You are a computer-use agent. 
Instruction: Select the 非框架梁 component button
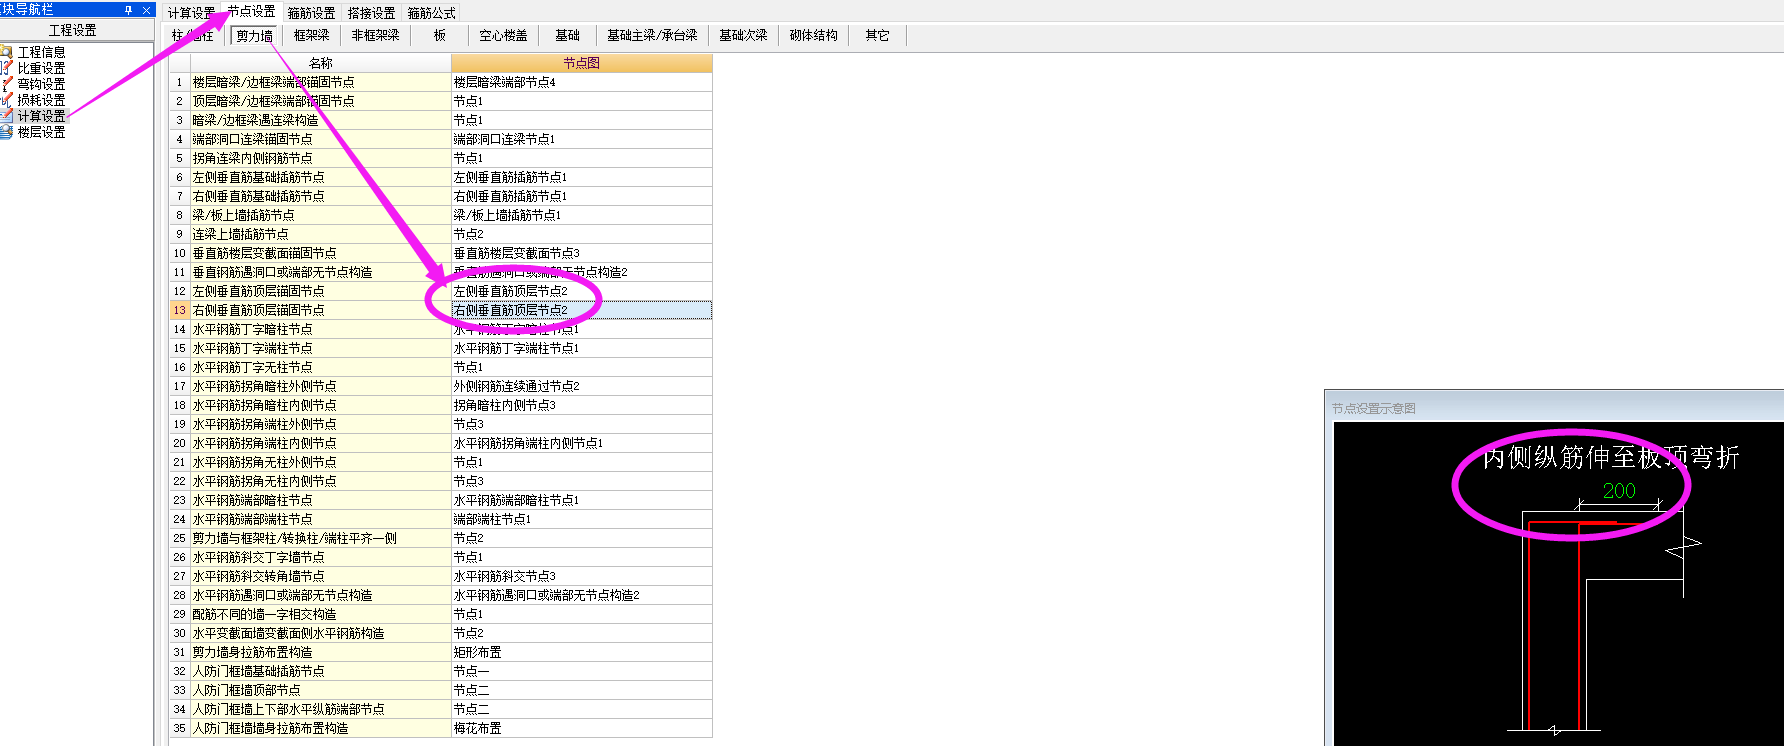pyautogui.click(x=375, y=36)
